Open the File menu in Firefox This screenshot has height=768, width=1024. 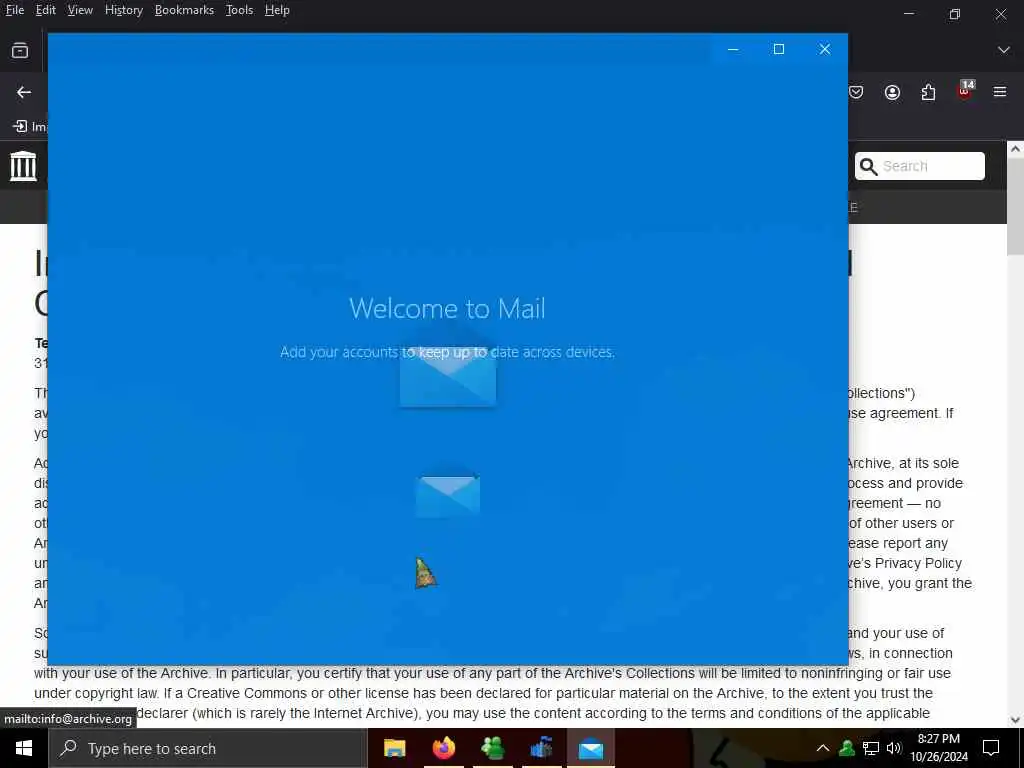point(14,10)
